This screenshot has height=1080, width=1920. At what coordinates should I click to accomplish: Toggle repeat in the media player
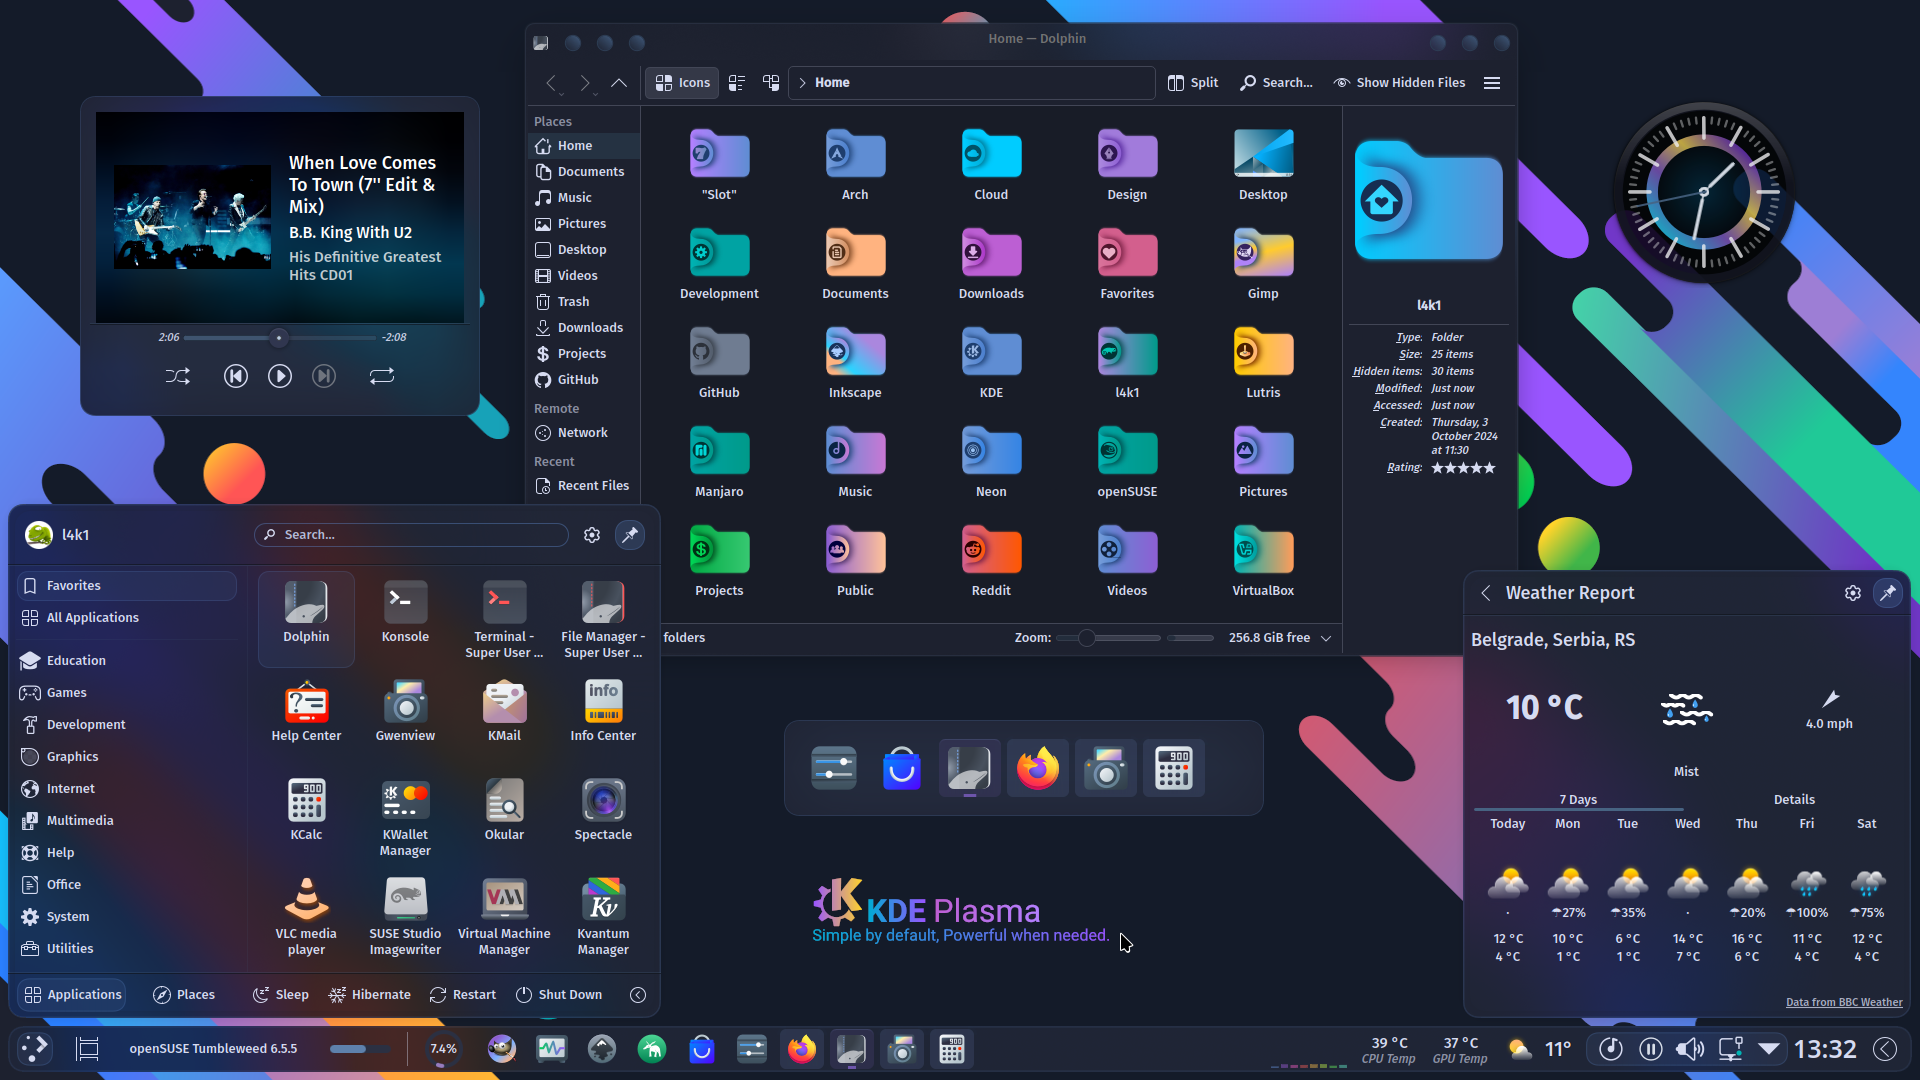coord(382,376)
